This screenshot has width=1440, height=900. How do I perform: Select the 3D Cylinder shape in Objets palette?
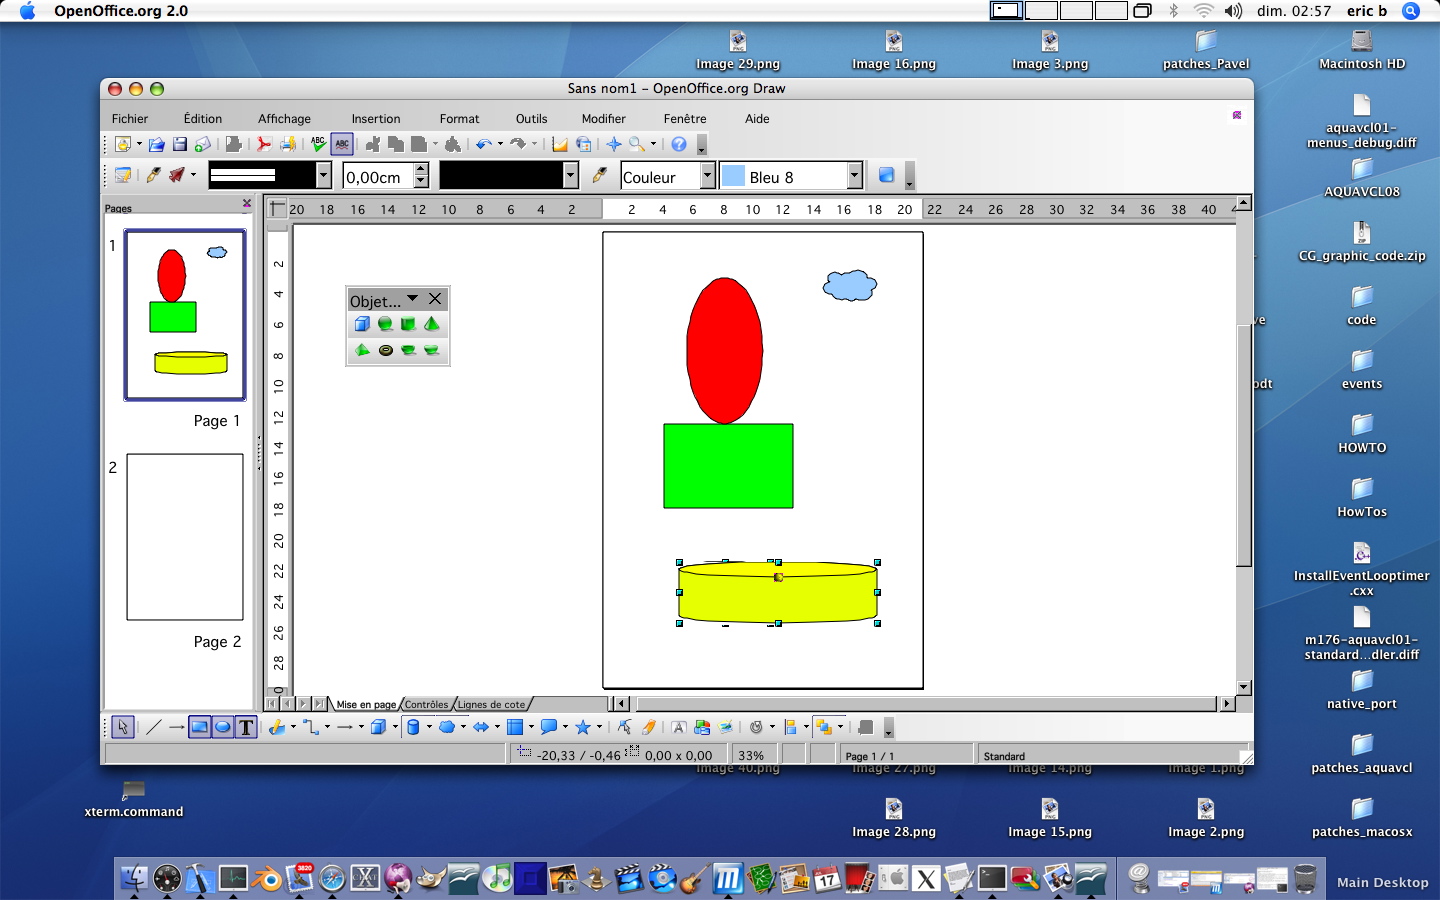[x=408, y=324]
